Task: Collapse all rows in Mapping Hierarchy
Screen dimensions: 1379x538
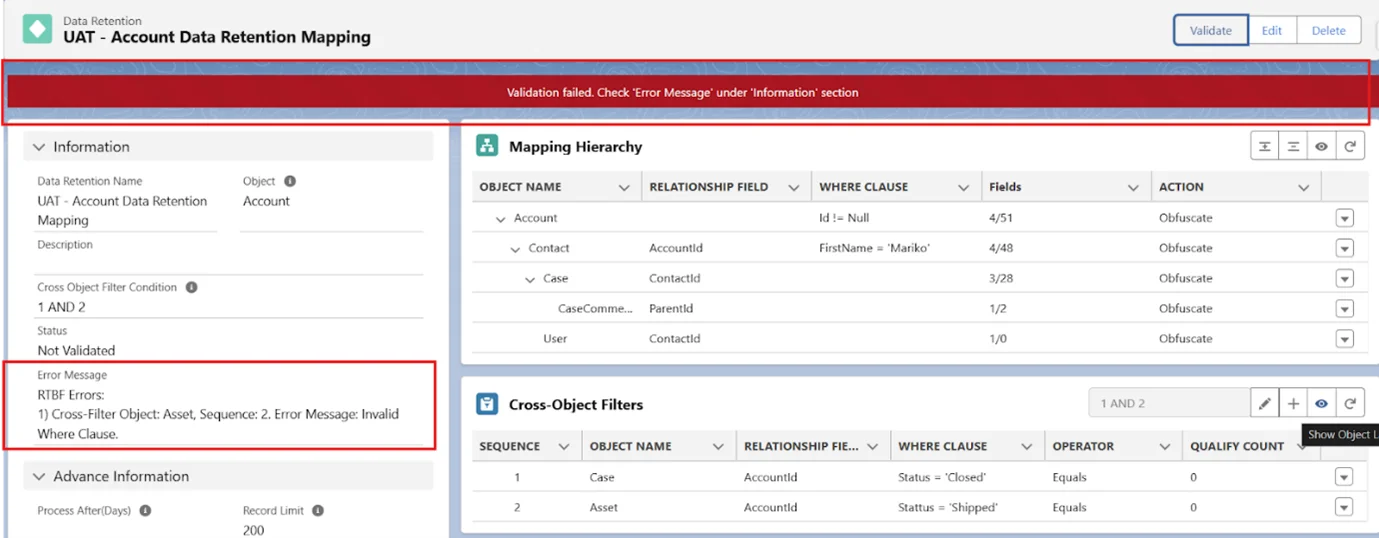Action: [x=1293, y=147]
